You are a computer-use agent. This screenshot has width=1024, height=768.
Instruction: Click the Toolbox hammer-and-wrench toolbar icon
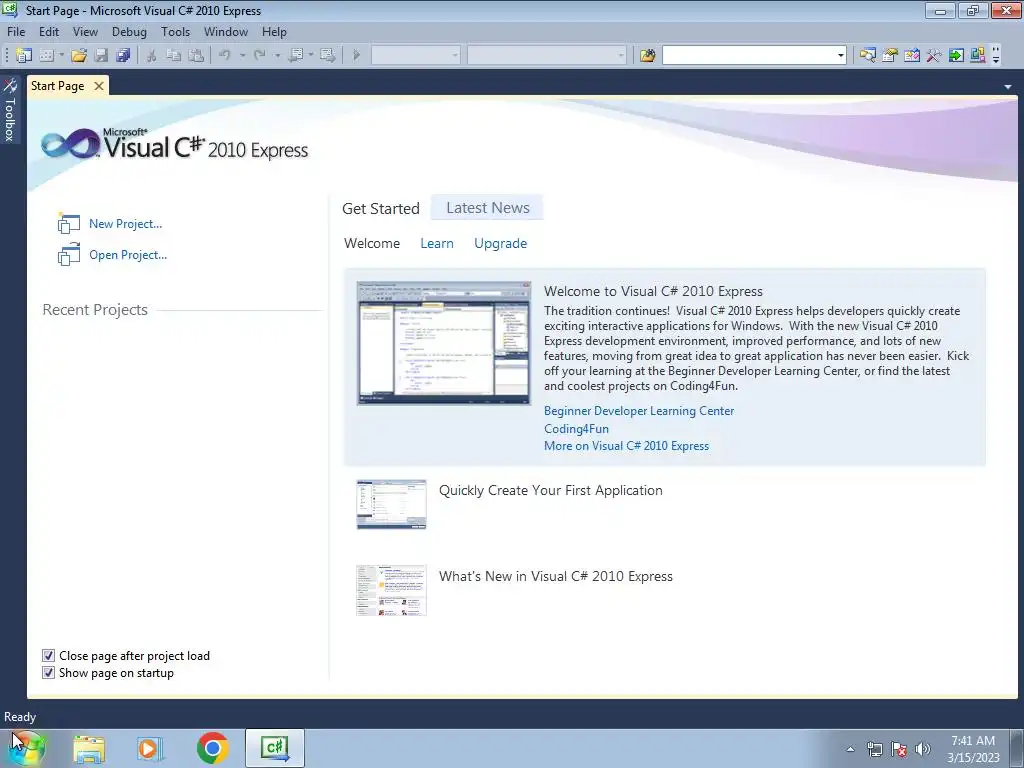(934, 56)
